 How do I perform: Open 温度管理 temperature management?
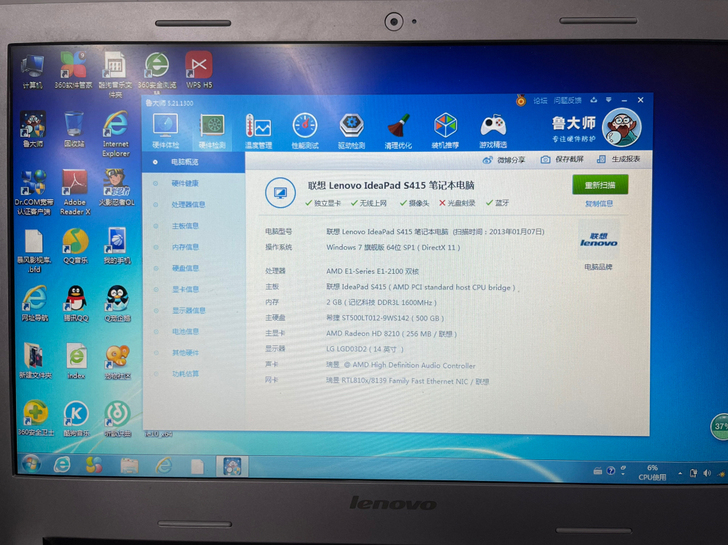click(258, 131)
